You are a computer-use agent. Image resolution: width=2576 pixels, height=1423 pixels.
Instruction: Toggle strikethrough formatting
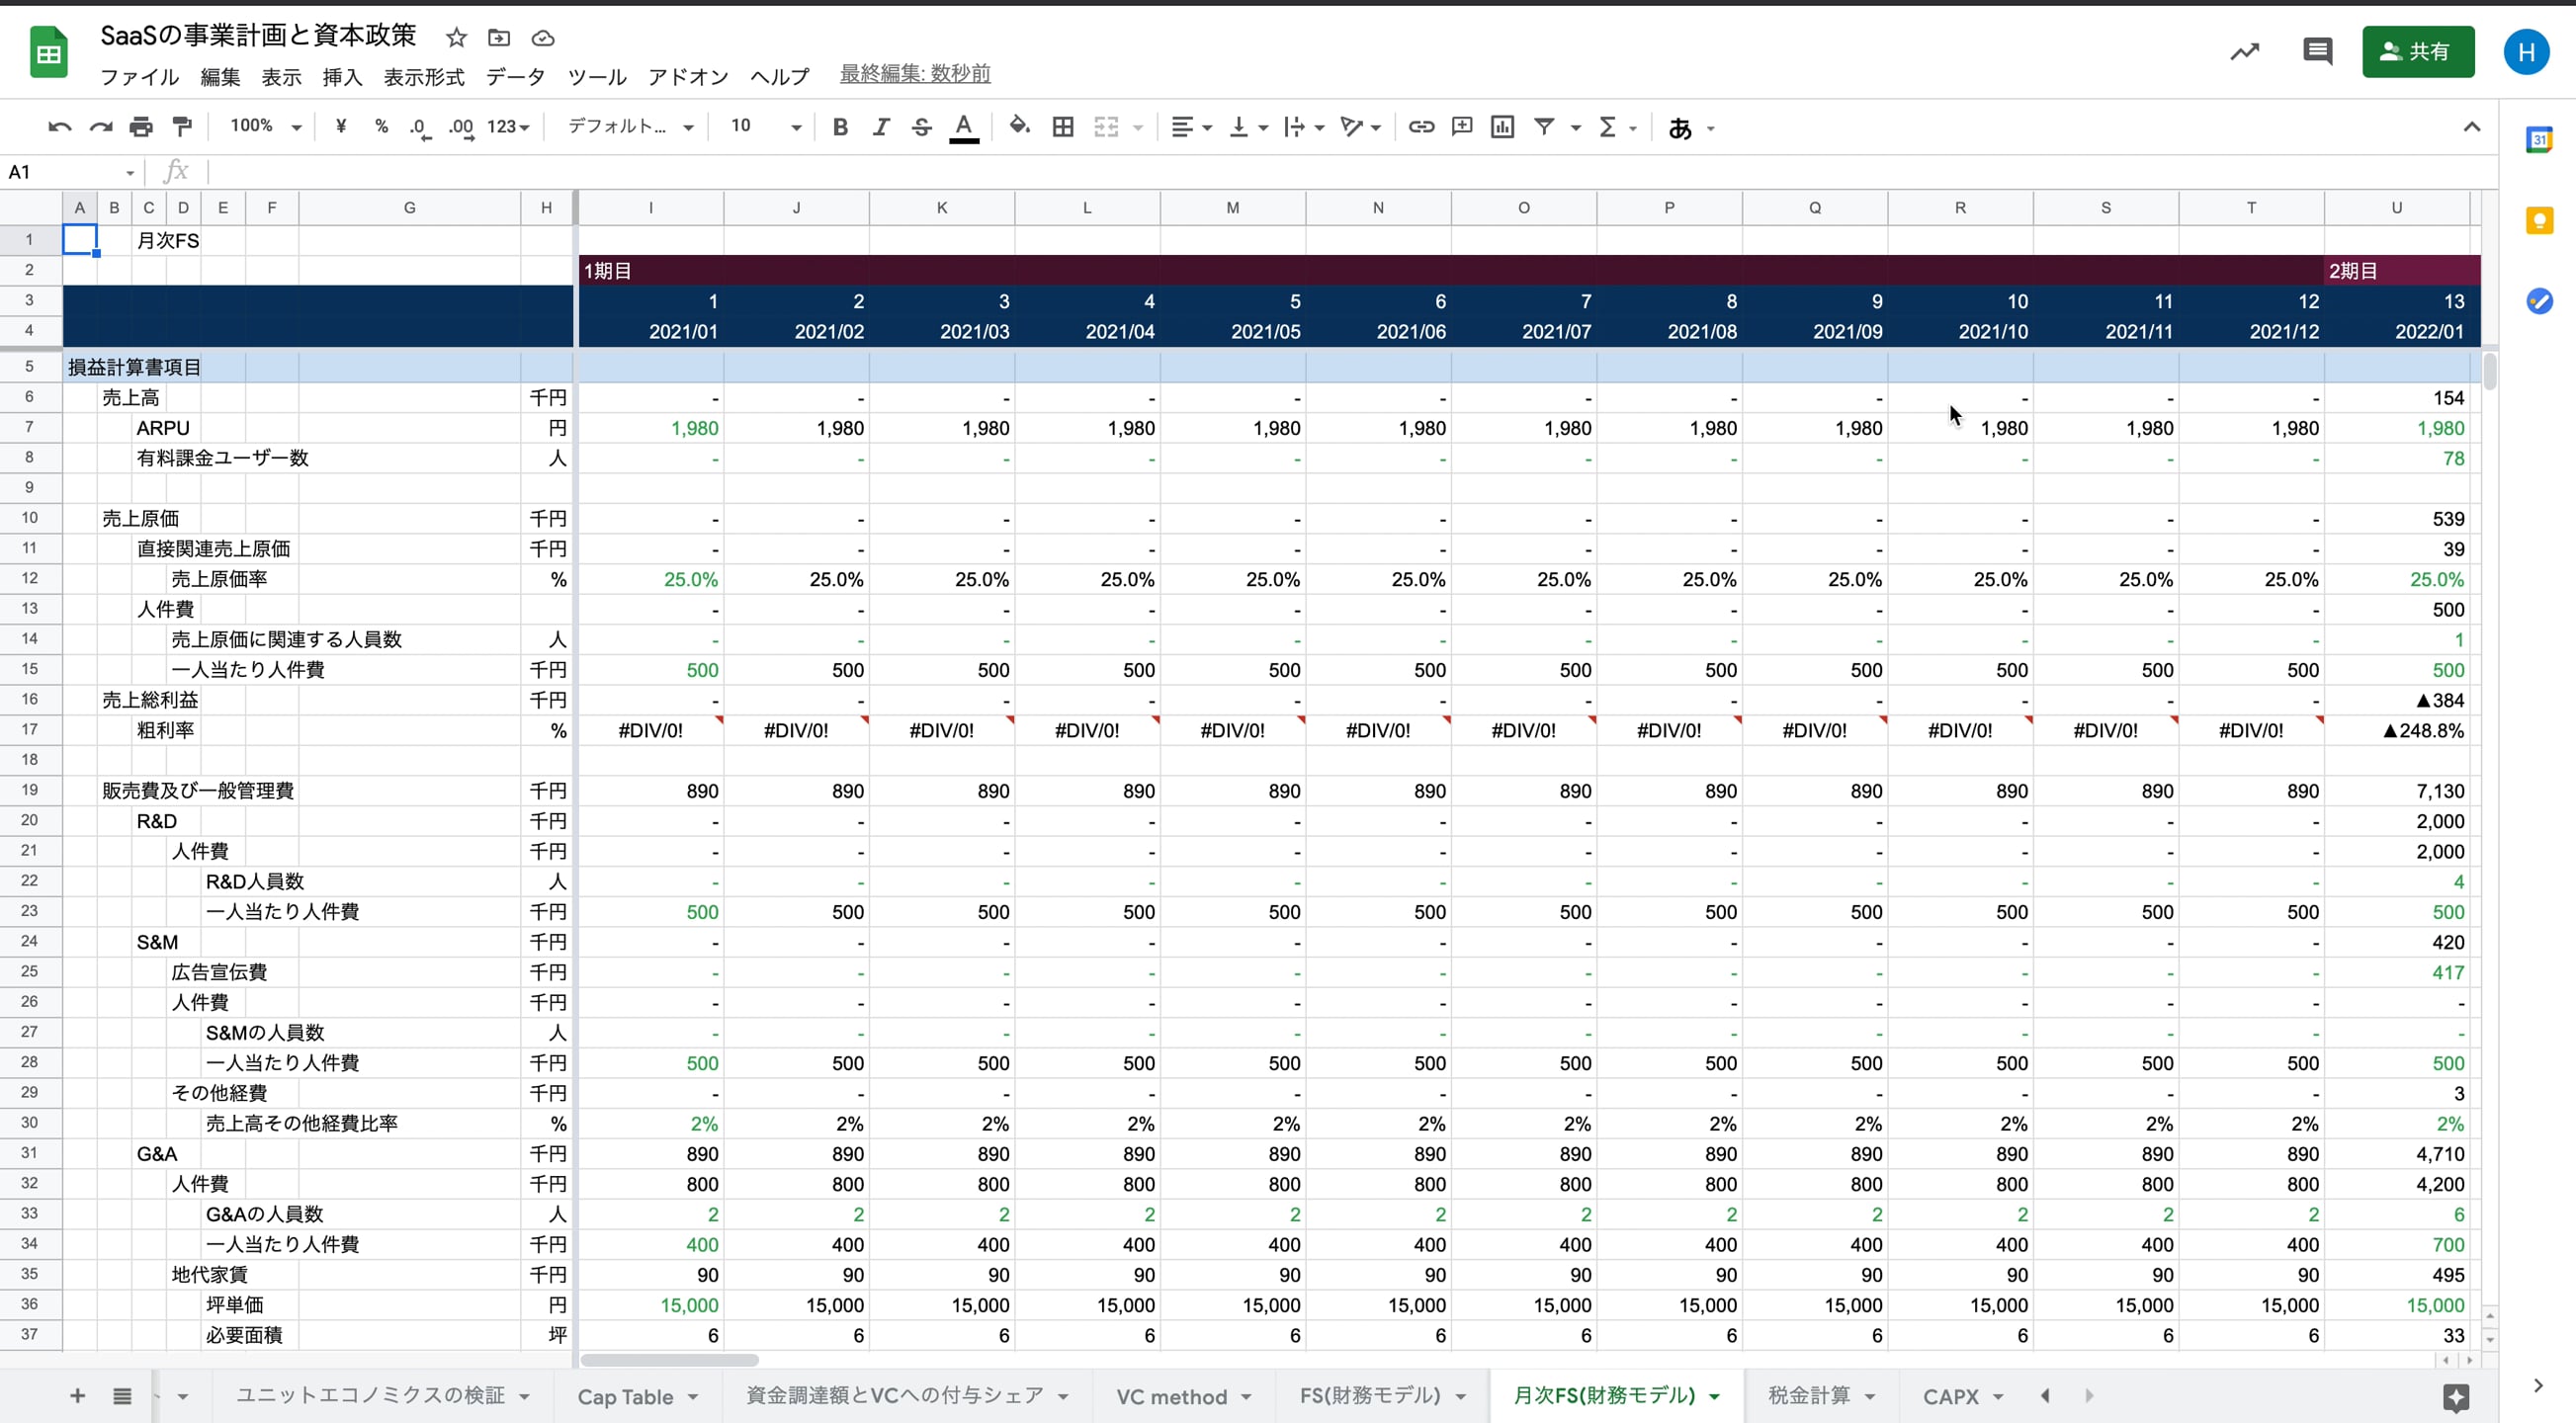pos(921,127)
